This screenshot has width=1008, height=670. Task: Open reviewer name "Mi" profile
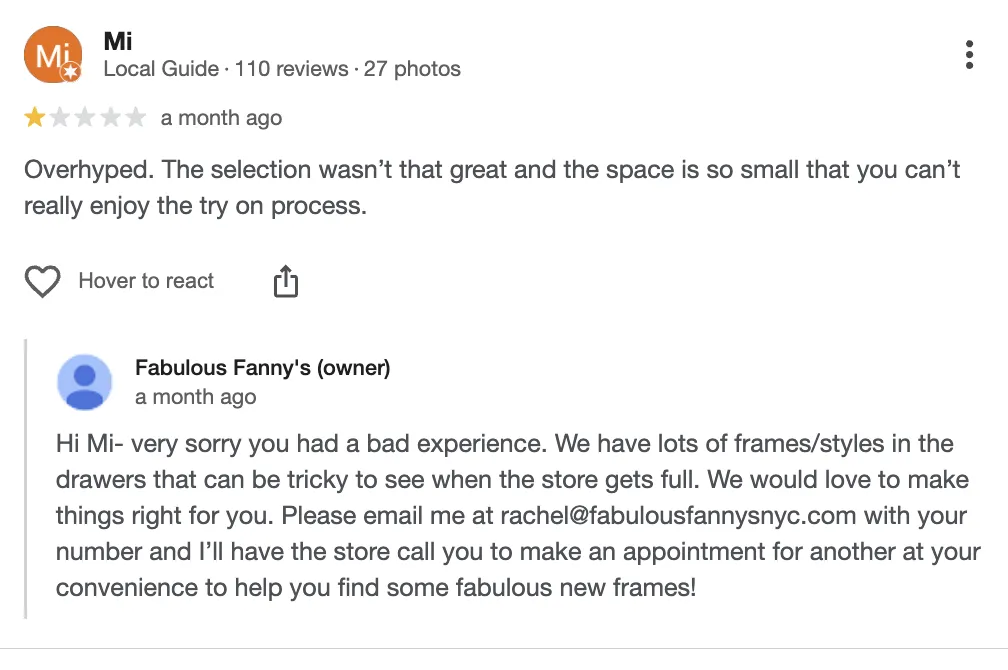118,42
